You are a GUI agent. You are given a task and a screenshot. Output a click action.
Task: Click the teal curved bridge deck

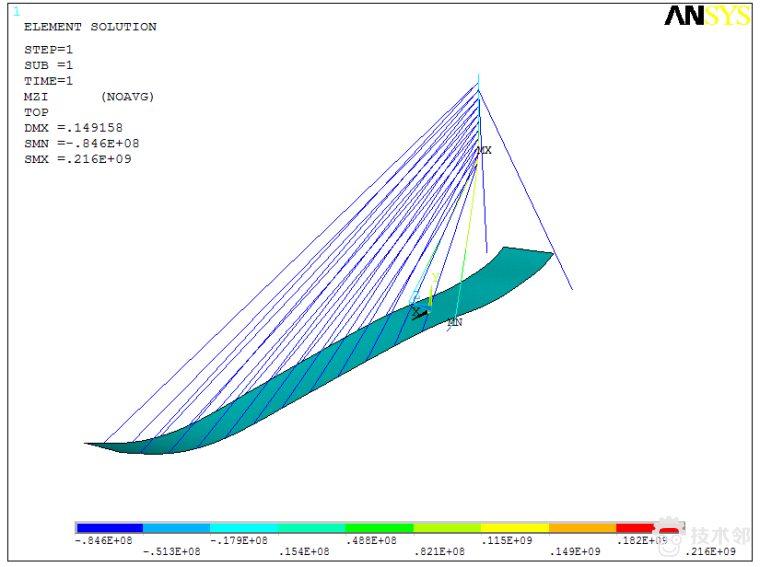[x=300, y=390]
